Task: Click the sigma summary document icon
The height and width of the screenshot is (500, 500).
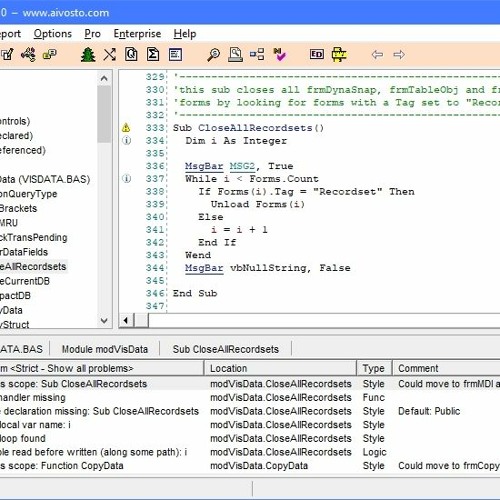Action: (x=153, y=54)
